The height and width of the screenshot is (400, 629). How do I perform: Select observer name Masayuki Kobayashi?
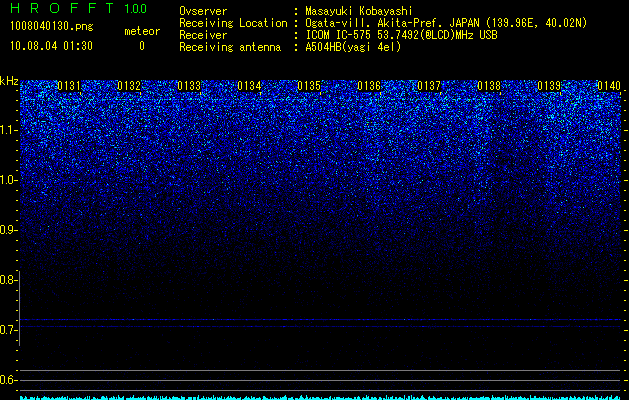coord(359,11)
